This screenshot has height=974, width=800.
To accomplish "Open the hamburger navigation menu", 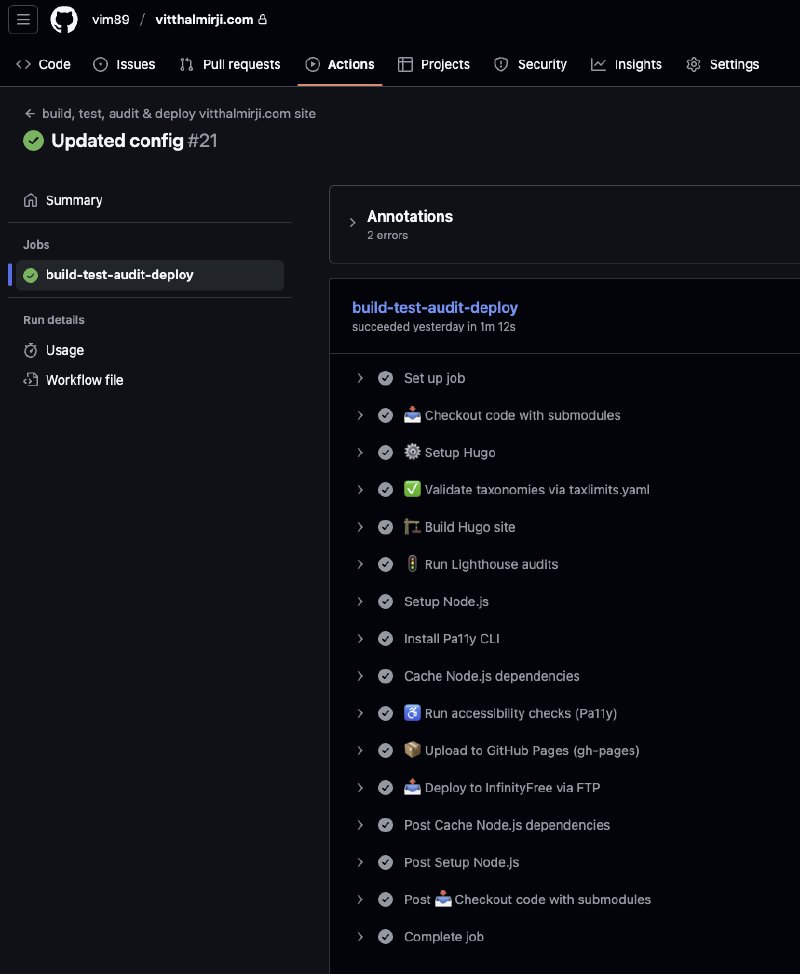I will 23,19.
